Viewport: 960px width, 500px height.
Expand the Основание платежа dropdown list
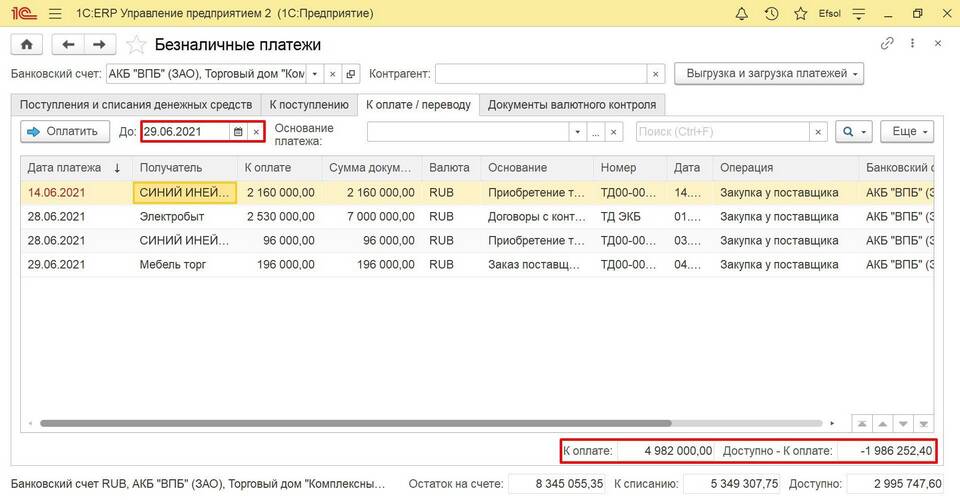[577, 132]
